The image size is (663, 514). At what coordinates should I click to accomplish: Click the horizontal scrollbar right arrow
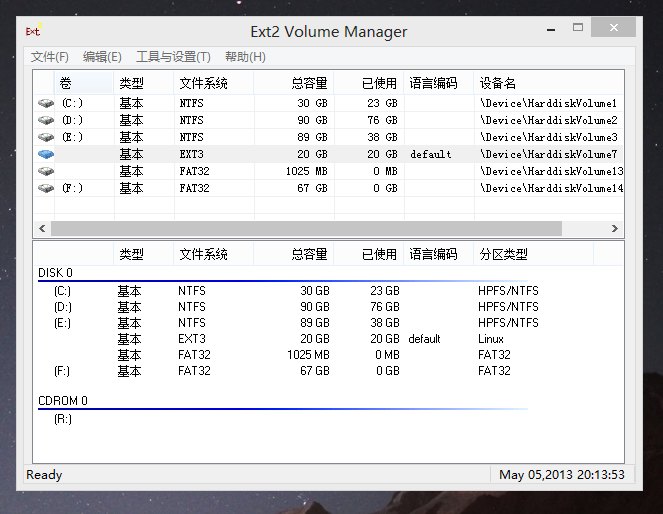pos(615,229)
